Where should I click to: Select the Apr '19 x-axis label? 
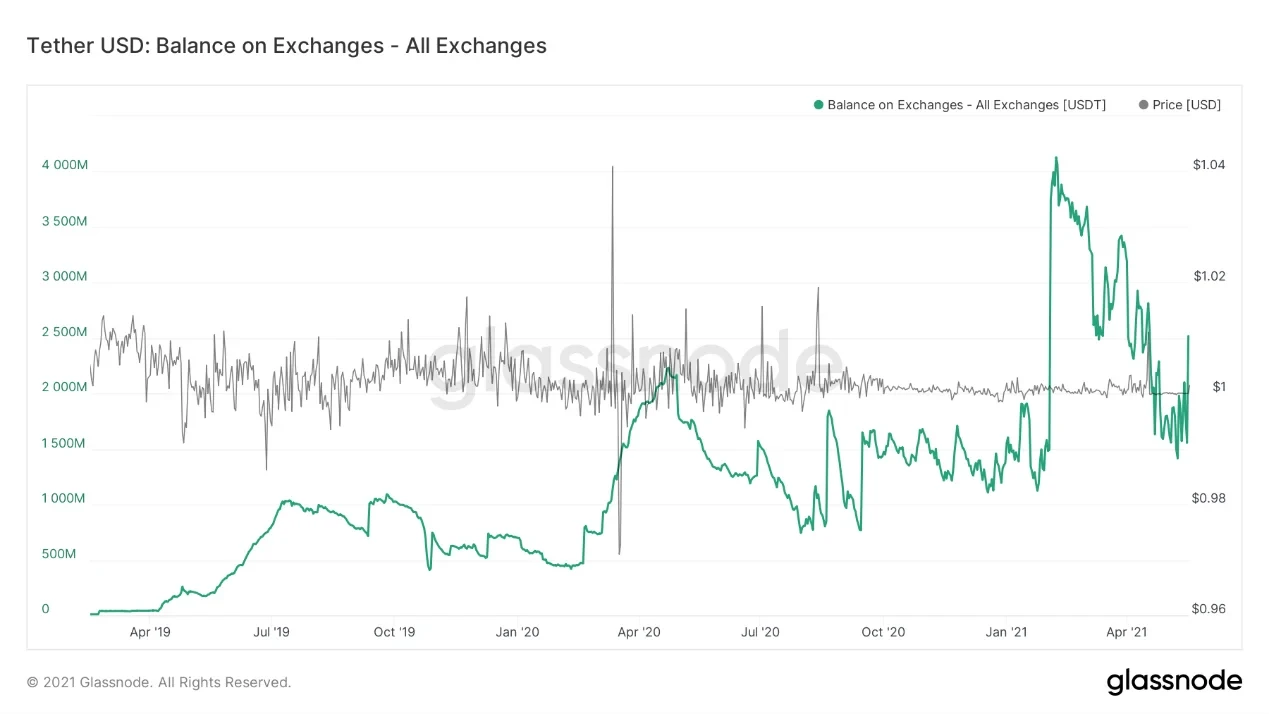click(150, 632)
